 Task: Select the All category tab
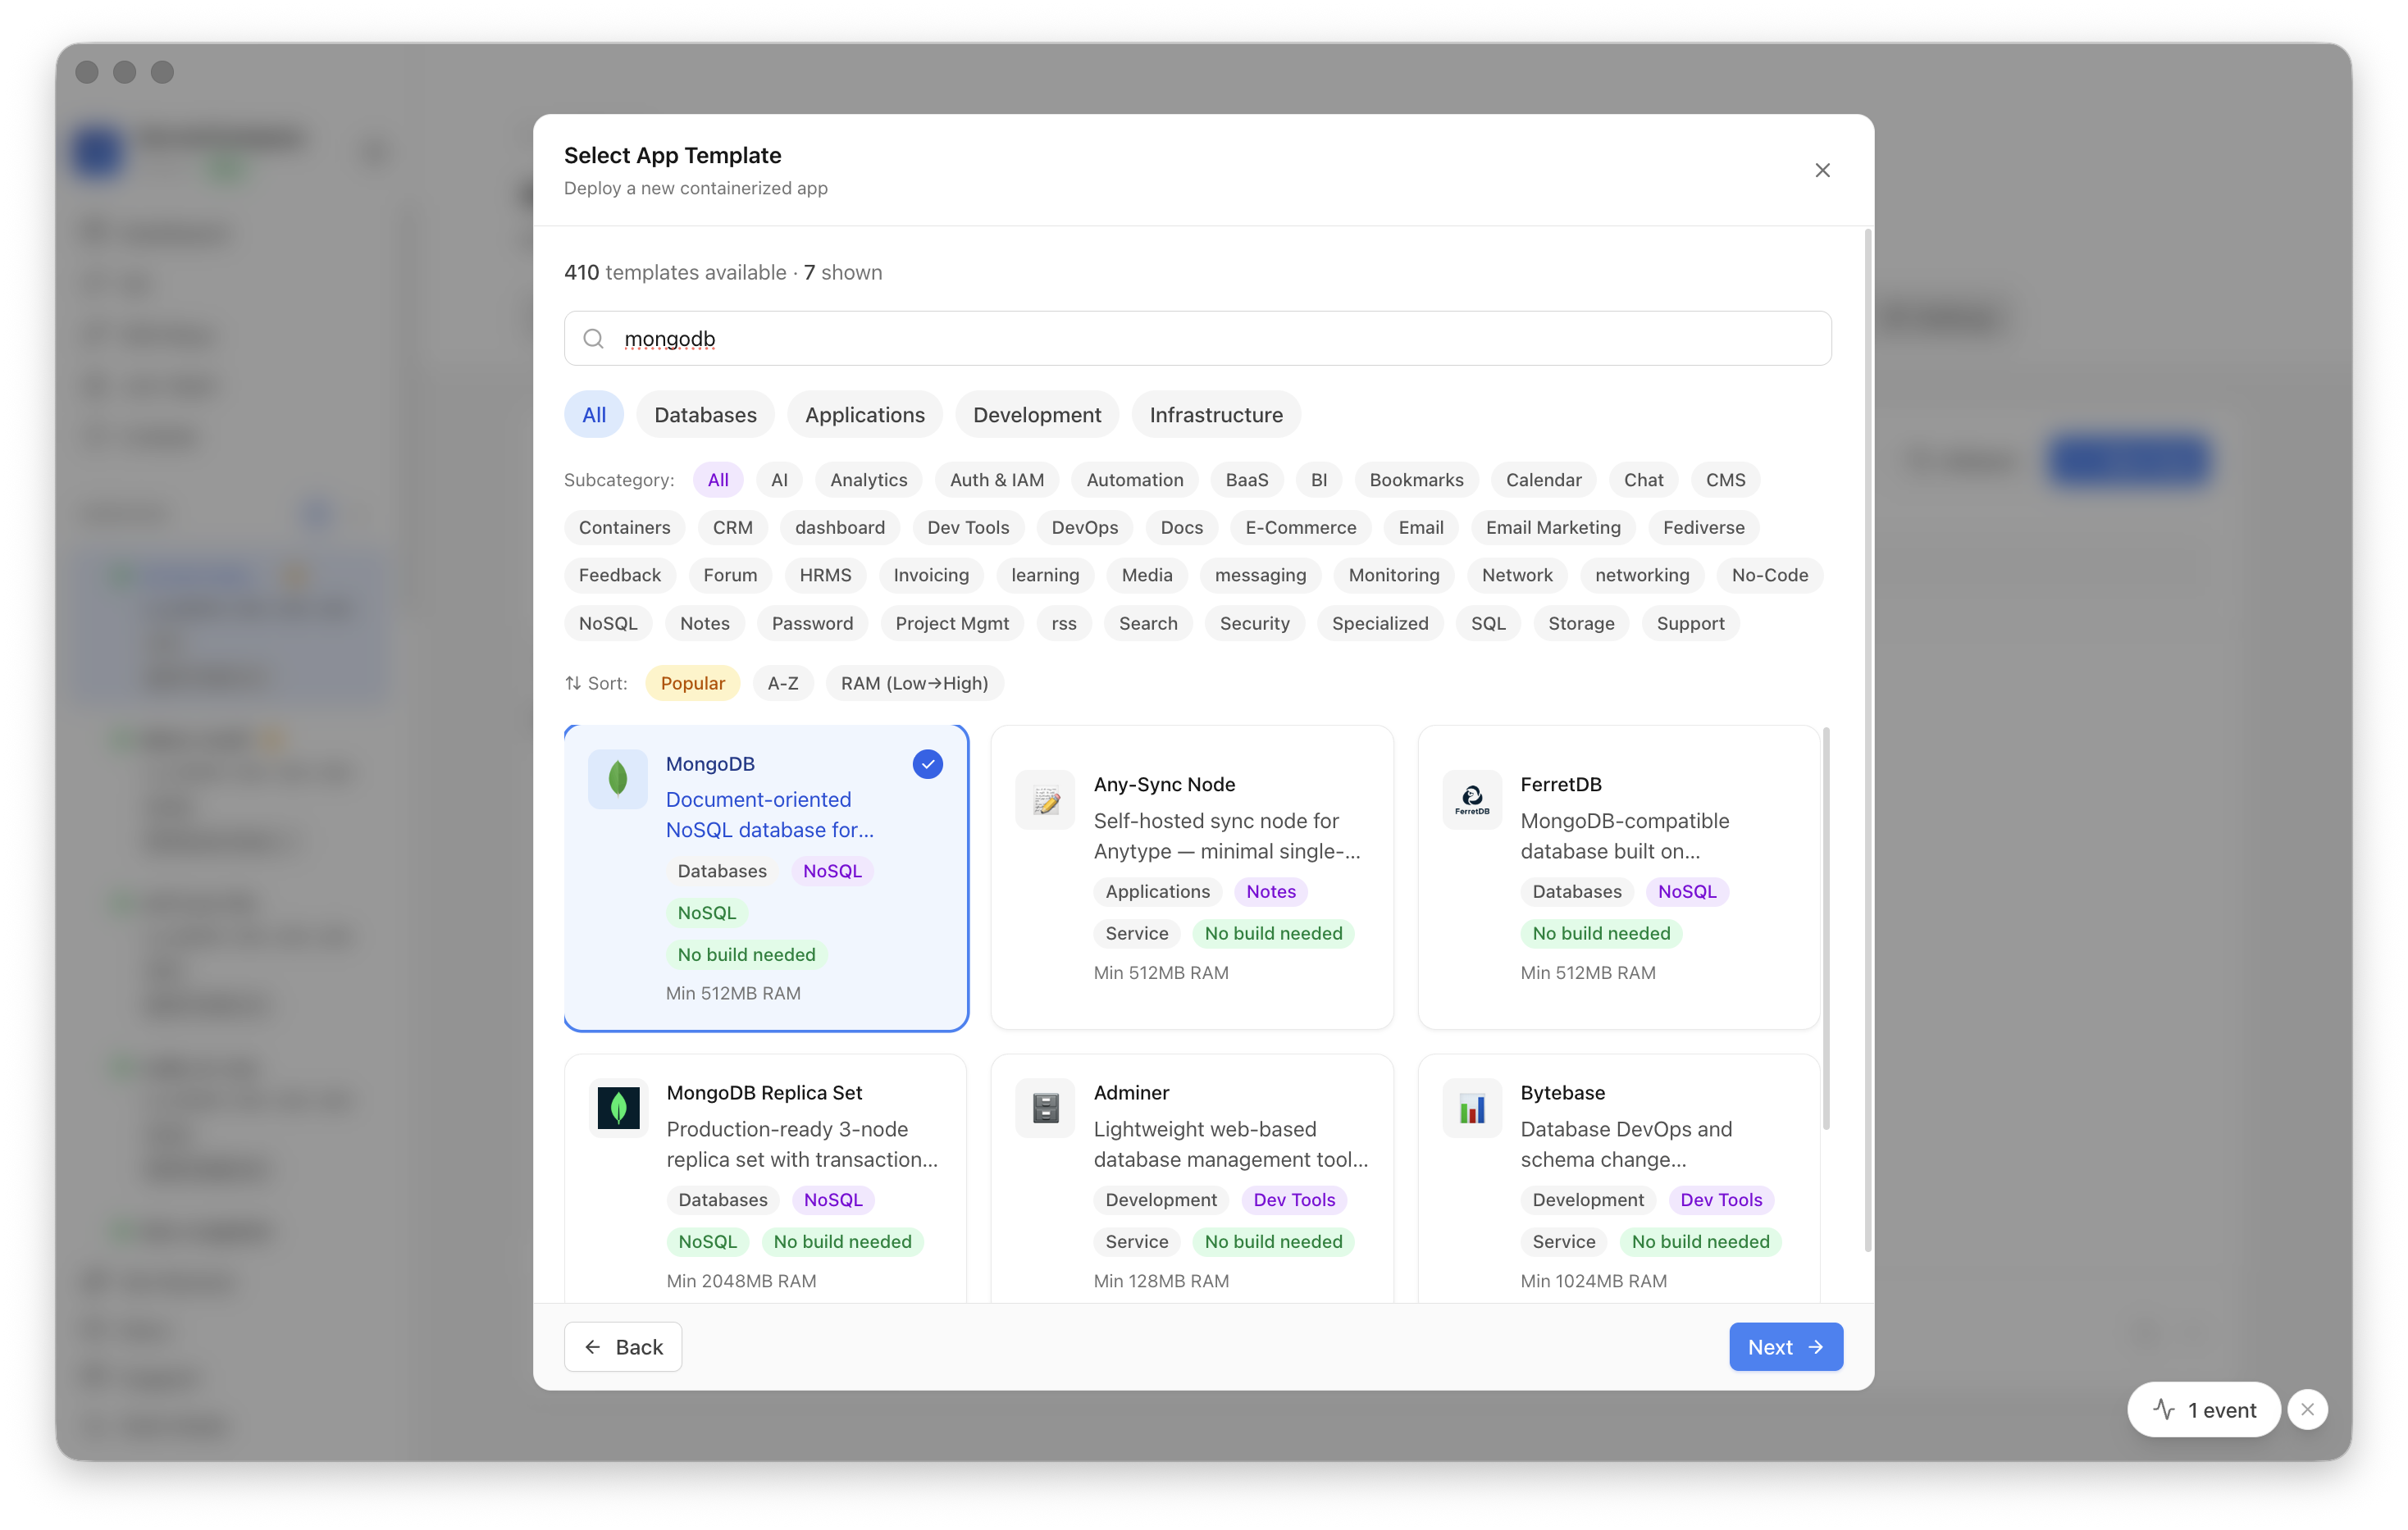(x=594, y=414)
